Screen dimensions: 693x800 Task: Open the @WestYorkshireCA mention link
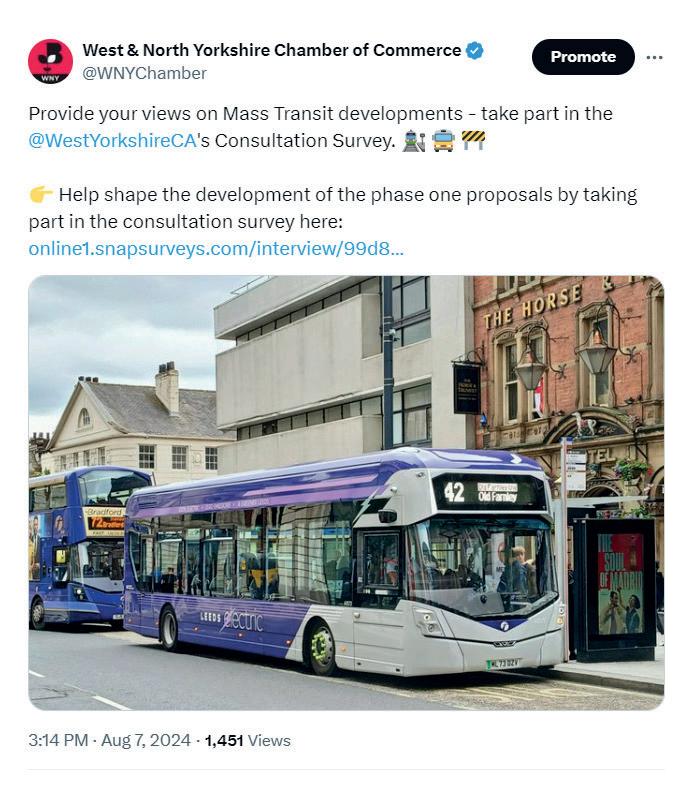coord(112,141)
